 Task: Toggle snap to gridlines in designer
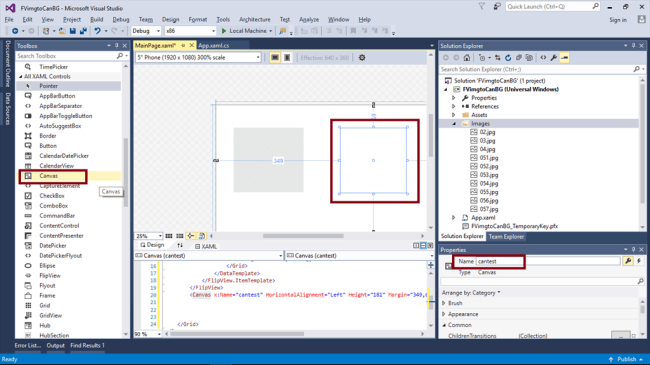click(179, 236)
